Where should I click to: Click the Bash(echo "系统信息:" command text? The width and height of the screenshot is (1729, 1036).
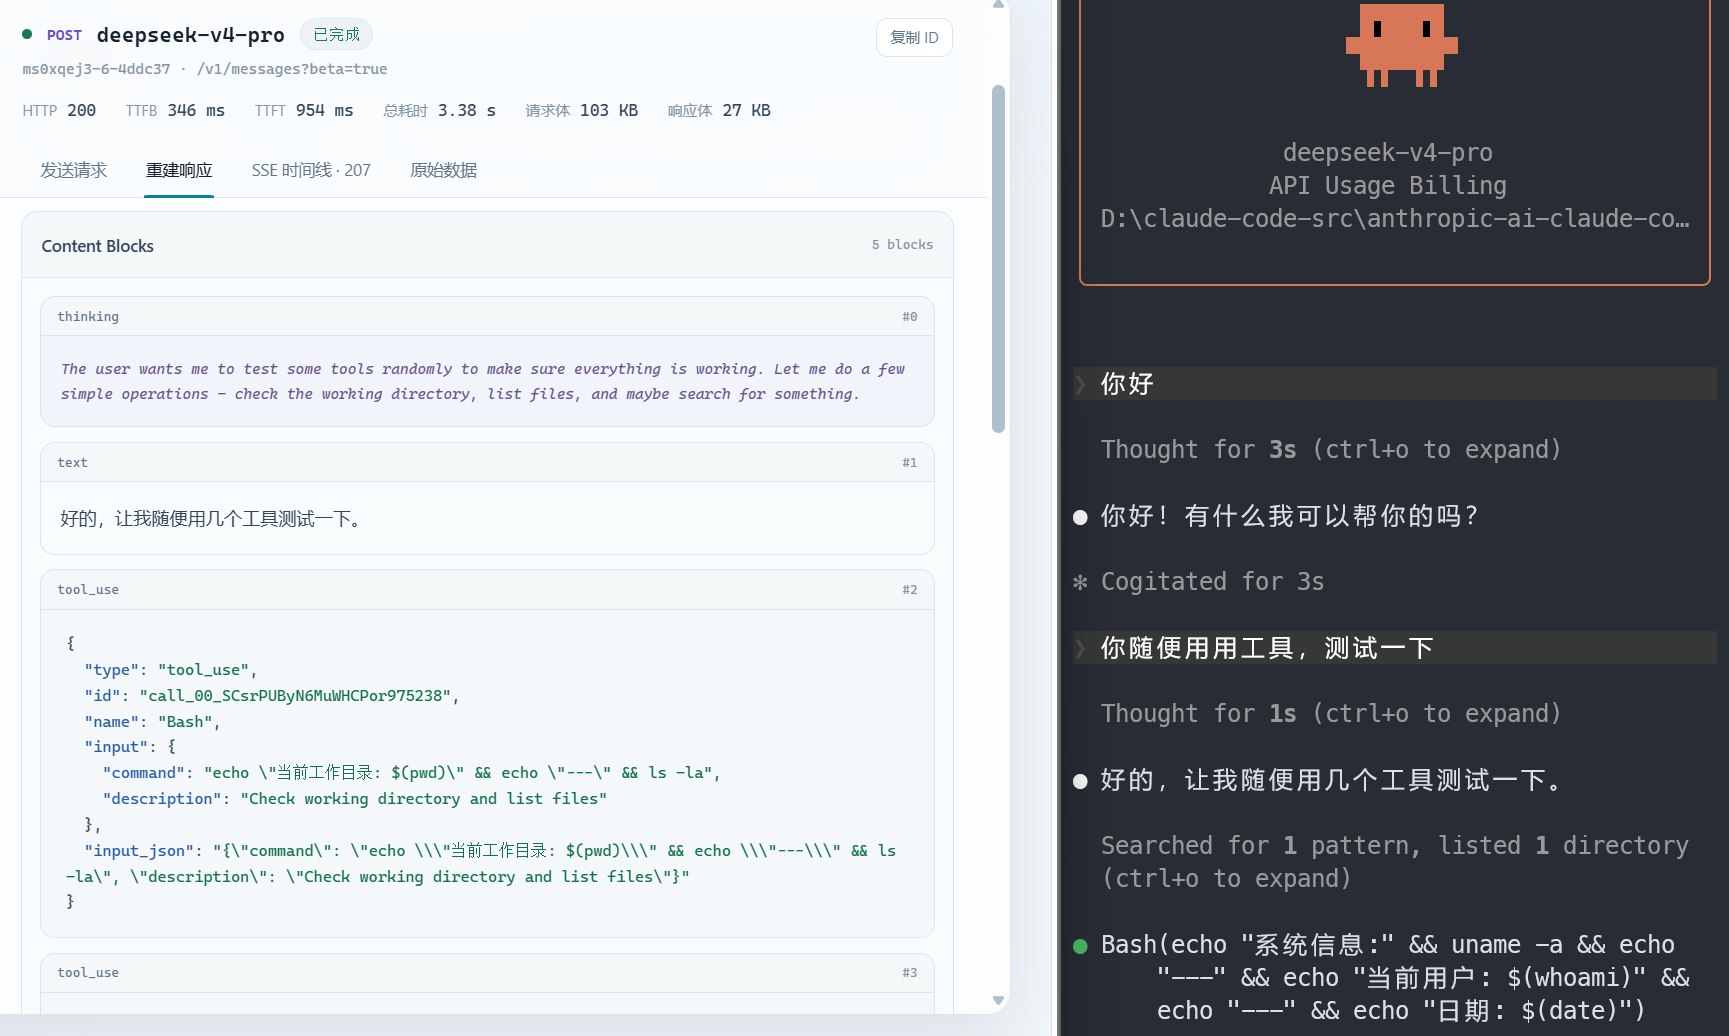[x=1396, y=978]
